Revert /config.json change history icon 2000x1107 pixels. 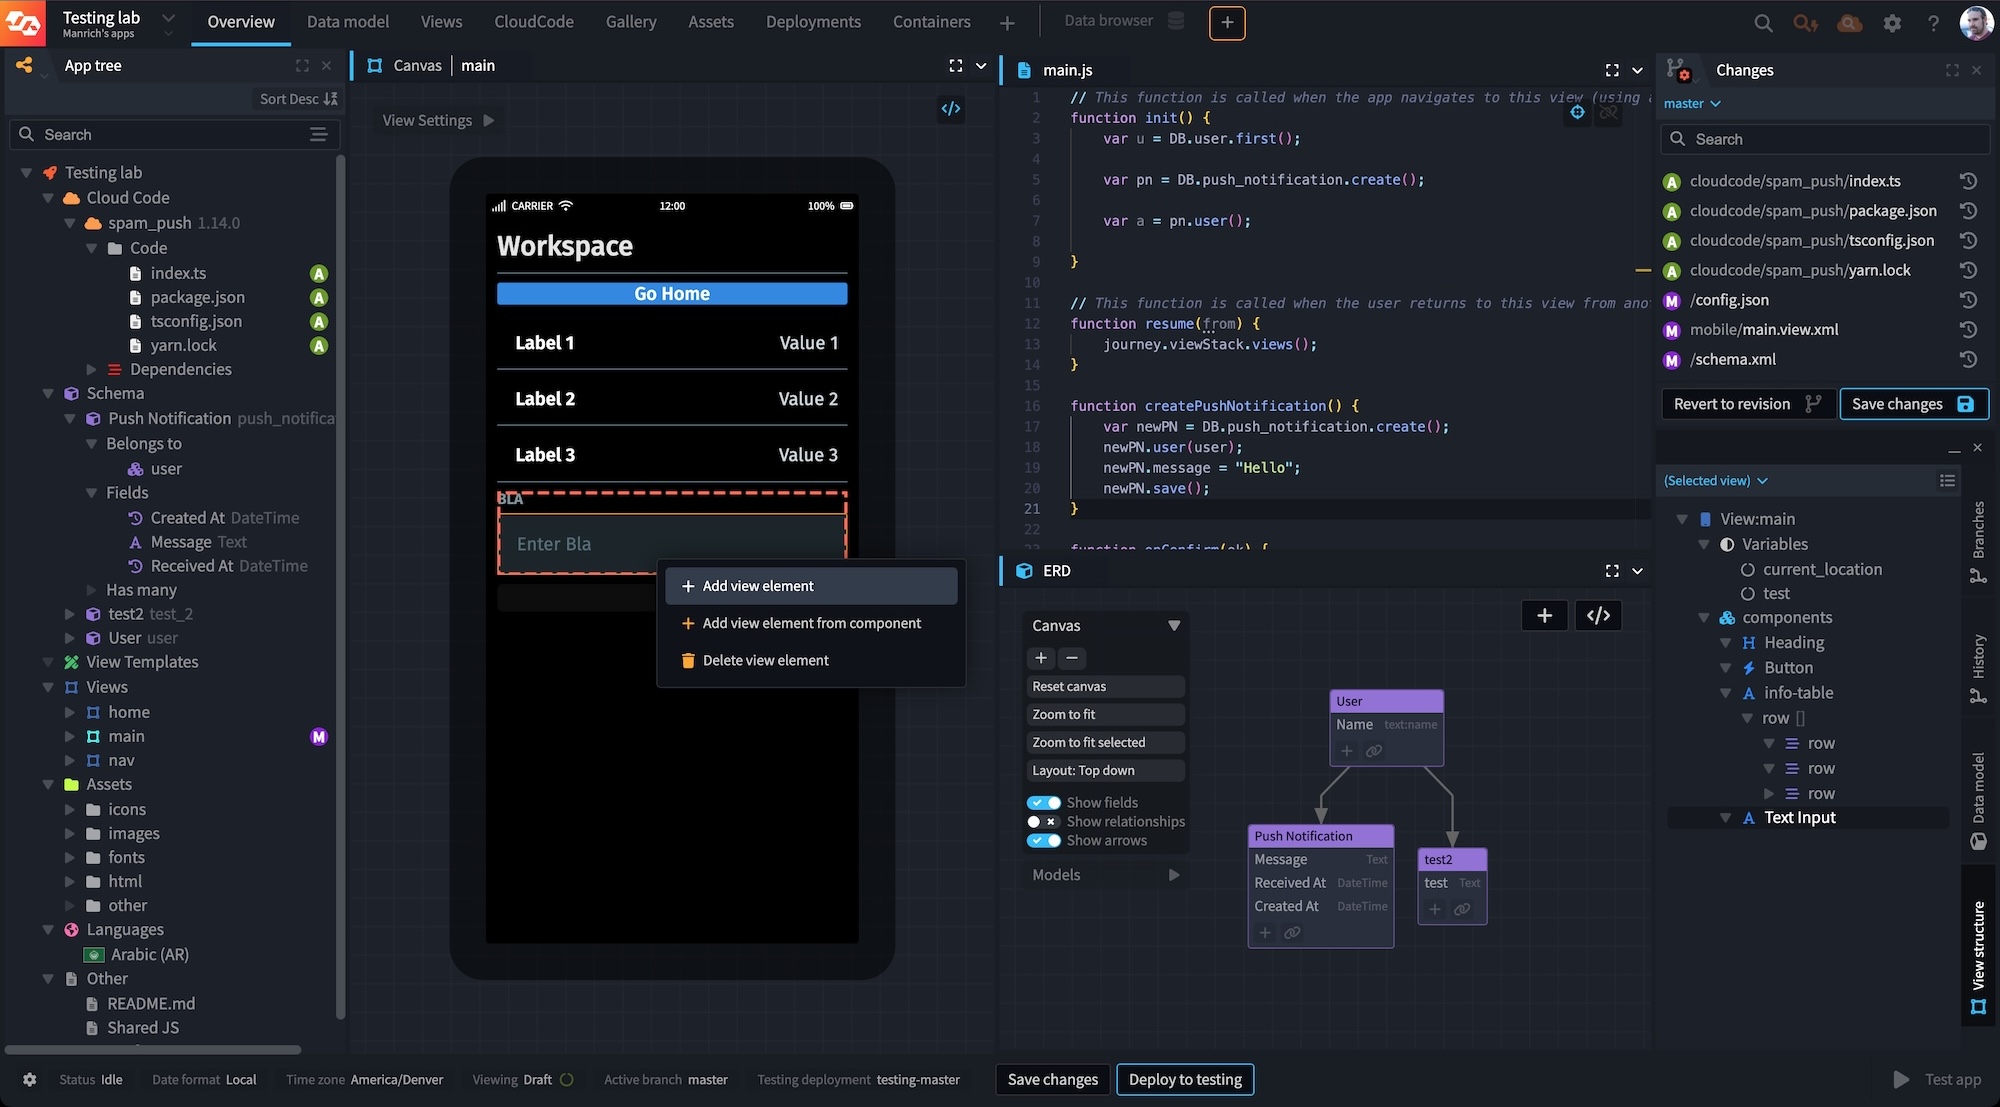[x=1968, y=300]
